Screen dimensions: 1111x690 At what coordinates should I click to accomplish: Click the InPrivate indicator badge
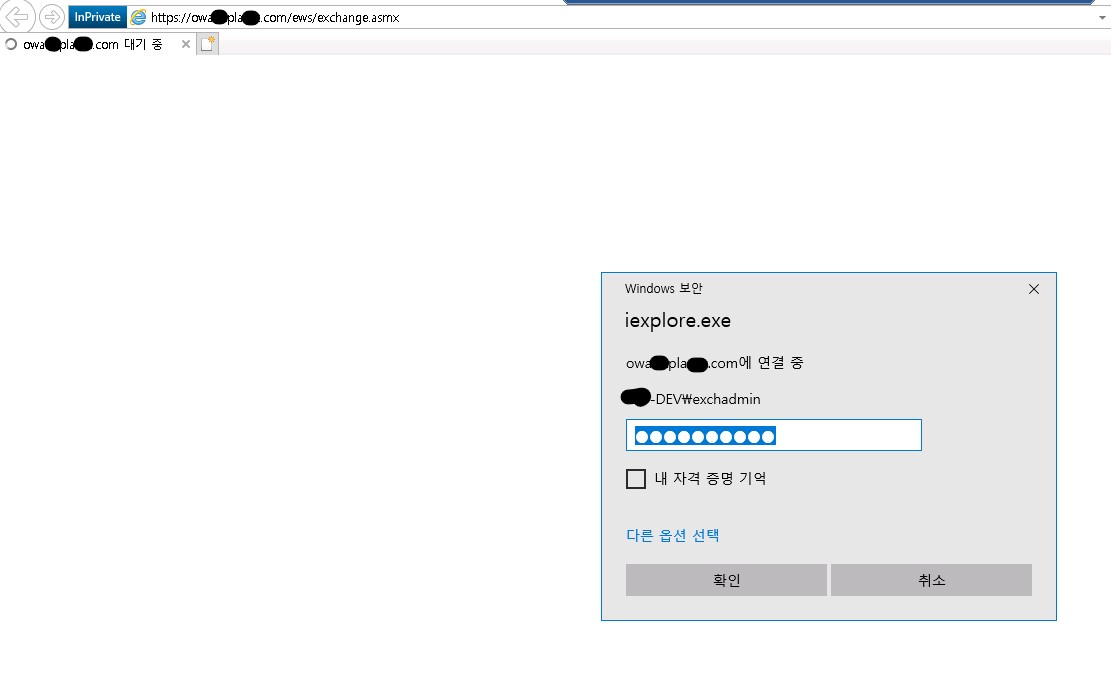click(98, 17)
